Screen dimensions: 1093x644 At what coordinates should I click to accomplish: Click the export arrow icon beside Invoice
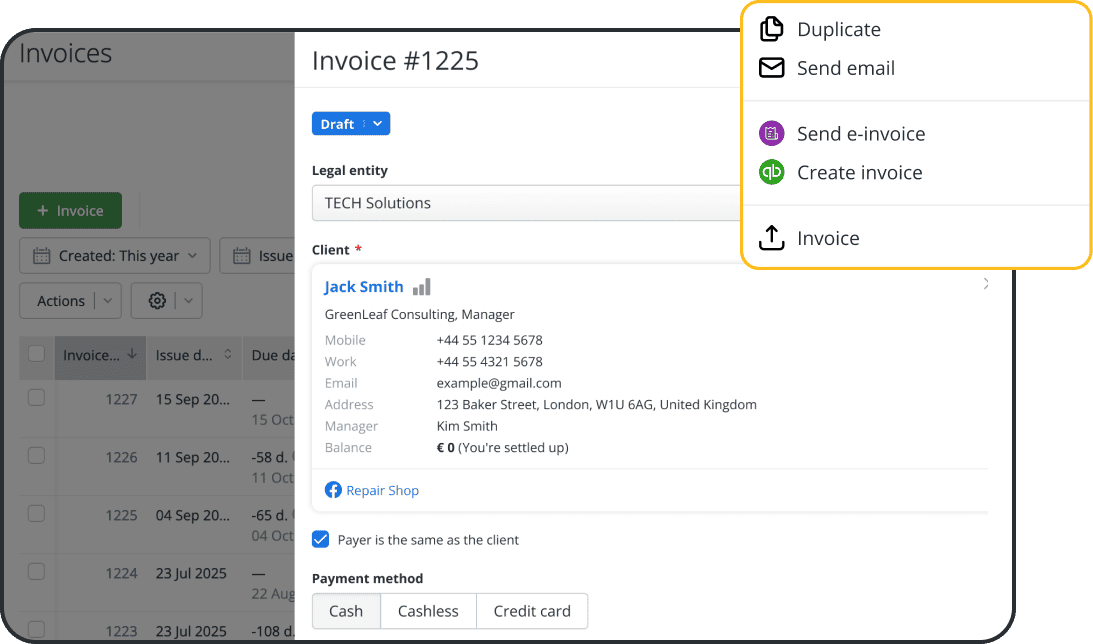pos(771,238)
